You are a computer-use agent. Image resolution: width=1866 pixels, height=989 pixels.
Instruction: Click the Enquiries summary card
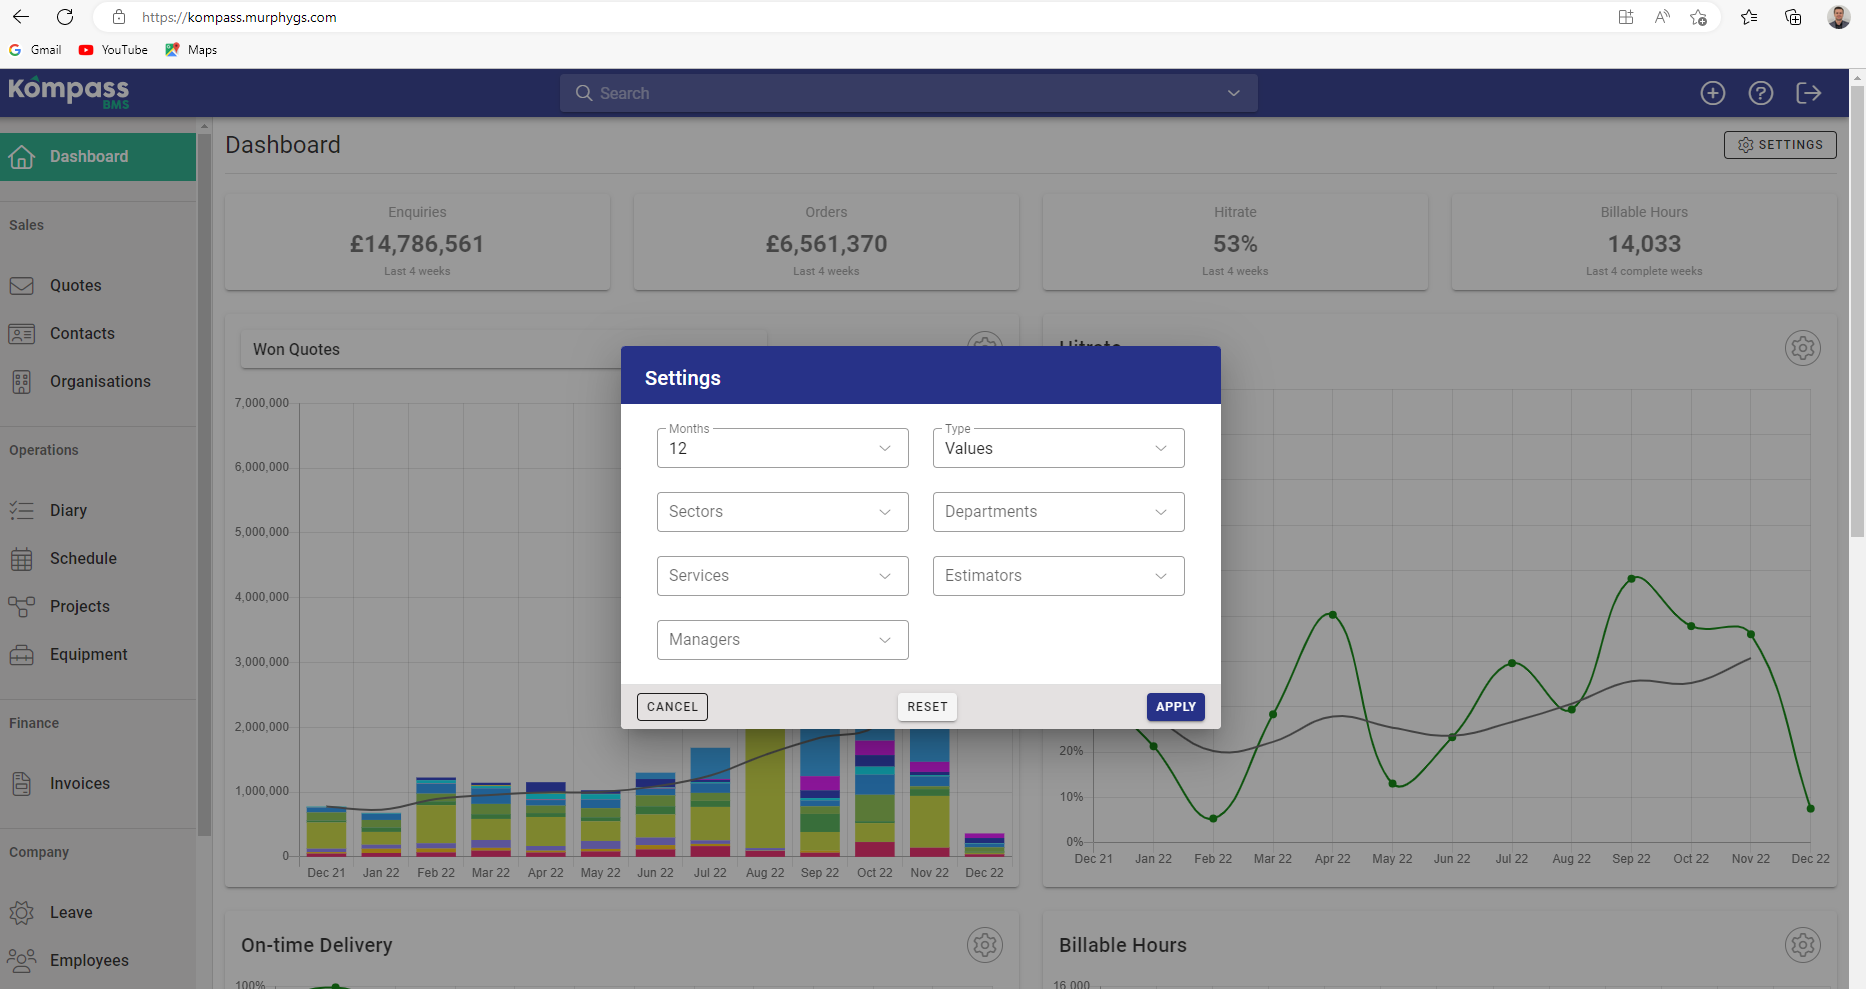(417, 242)
